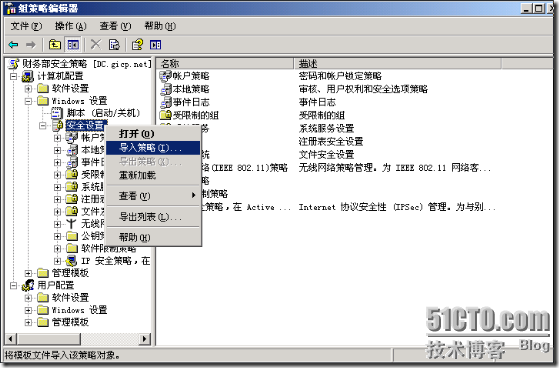The width and height of the screenshot is (559, 368).
Task: Click description Internet 协议安全性 (IPSec) 管理
Action: (397, 207)
